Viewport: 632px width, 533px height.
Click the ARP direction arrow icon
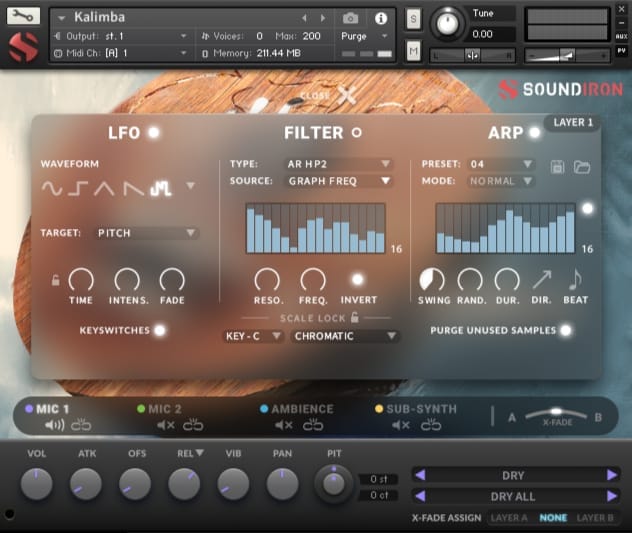(x=541, y=280)
